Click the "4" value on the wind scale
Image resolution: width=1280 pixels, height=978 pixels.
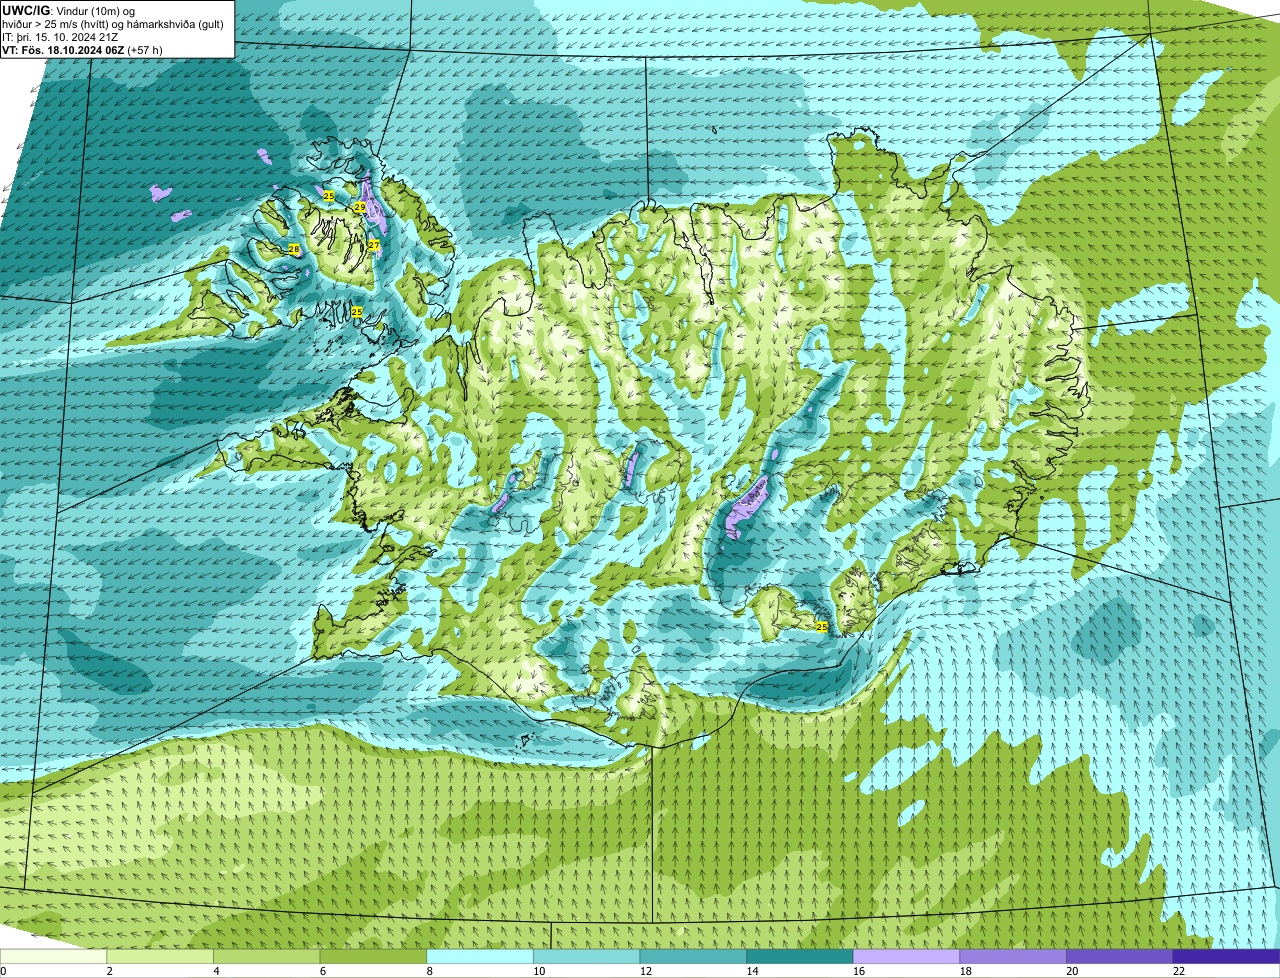click(x=216, y=971)
